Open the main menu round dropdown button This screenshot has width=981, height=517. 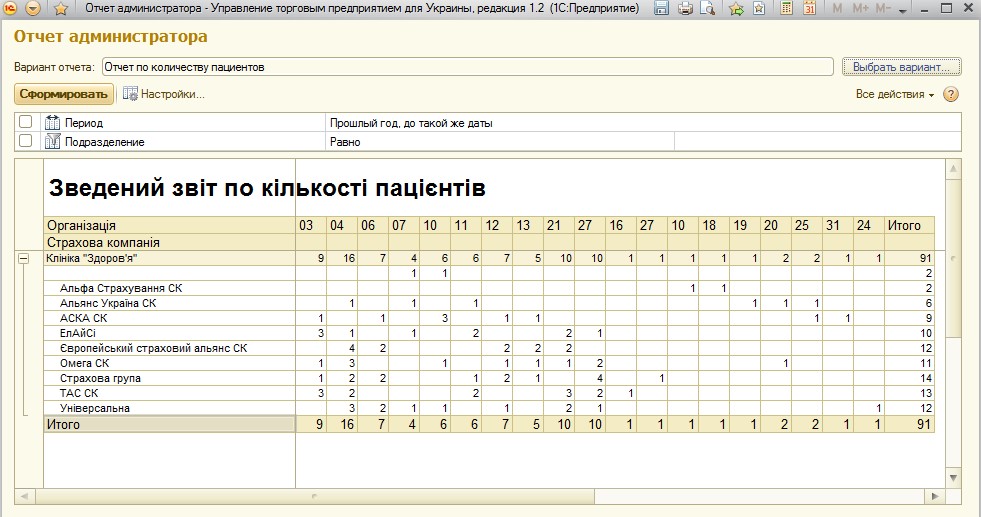pyautogui.click(x=34, y=8)
